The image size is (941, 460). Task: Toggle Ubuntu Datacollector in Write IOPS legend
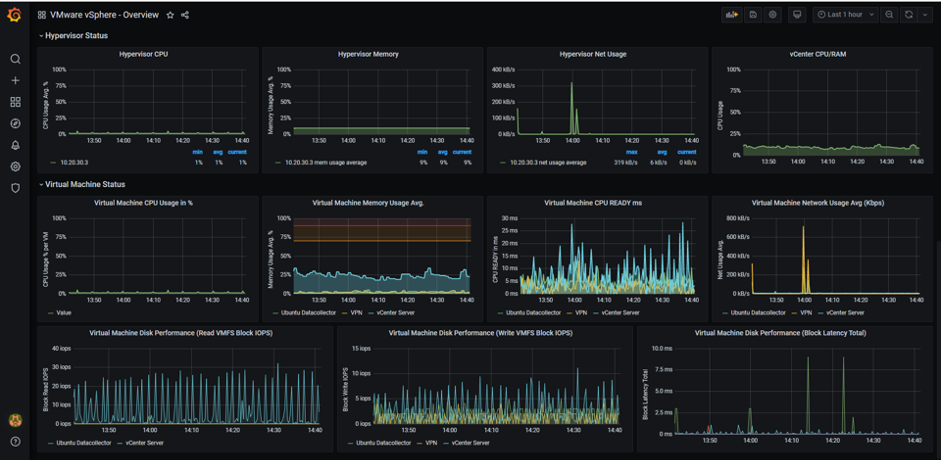pyautogui.click(x=383, y=443)
